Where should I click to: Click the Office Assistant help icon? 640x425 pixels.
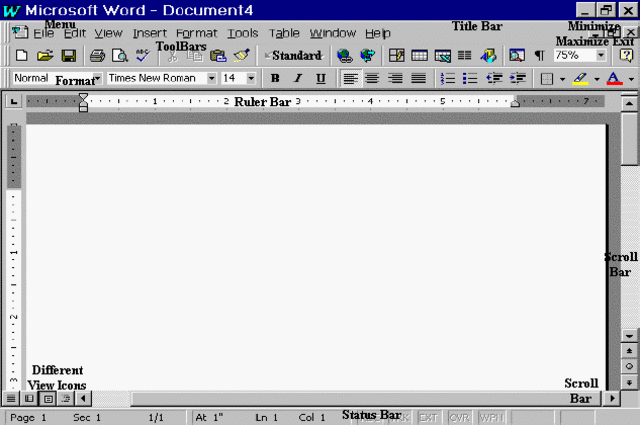[626, 55]
